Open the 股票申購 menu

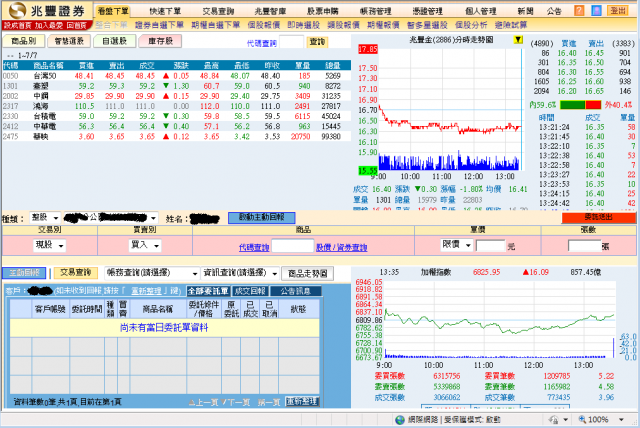[323, 11]
